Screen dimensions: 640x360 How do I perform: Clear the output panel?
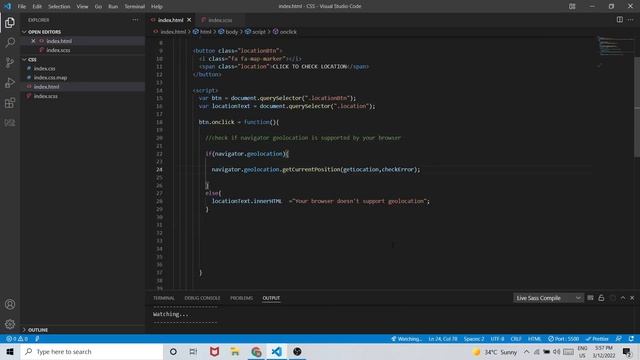(x=590, y=298)
